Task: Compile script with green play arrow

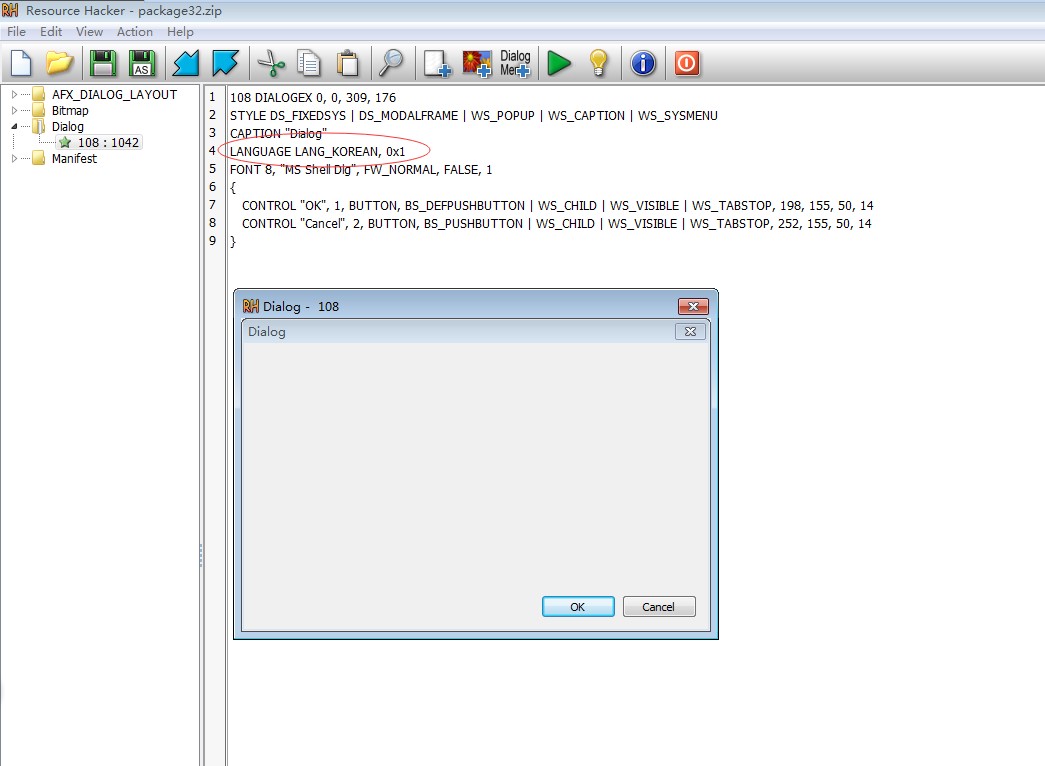Action: (x=558, y=63)
